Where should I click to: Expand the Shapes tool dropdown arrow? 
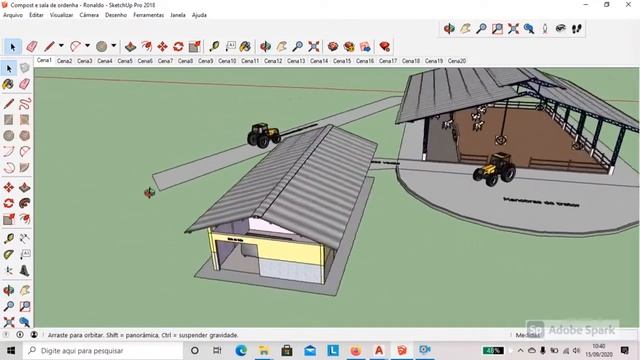point(114,46)
